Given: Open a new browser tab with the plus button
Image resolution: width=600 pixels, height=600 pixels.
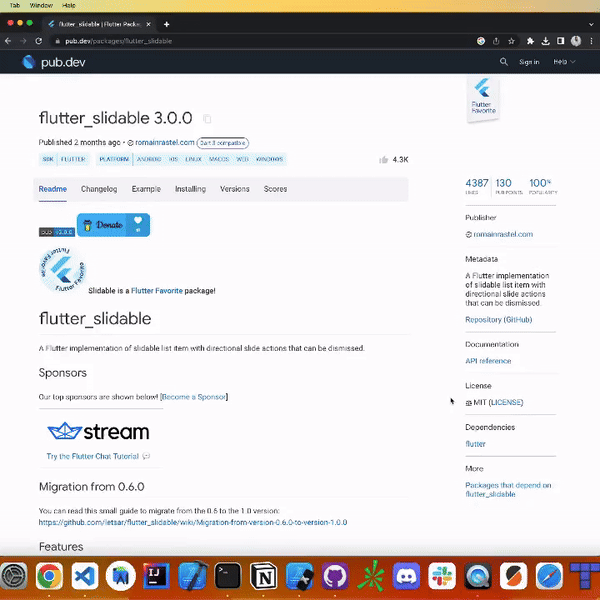Looking at the screenshot, I should pos(167,24).
